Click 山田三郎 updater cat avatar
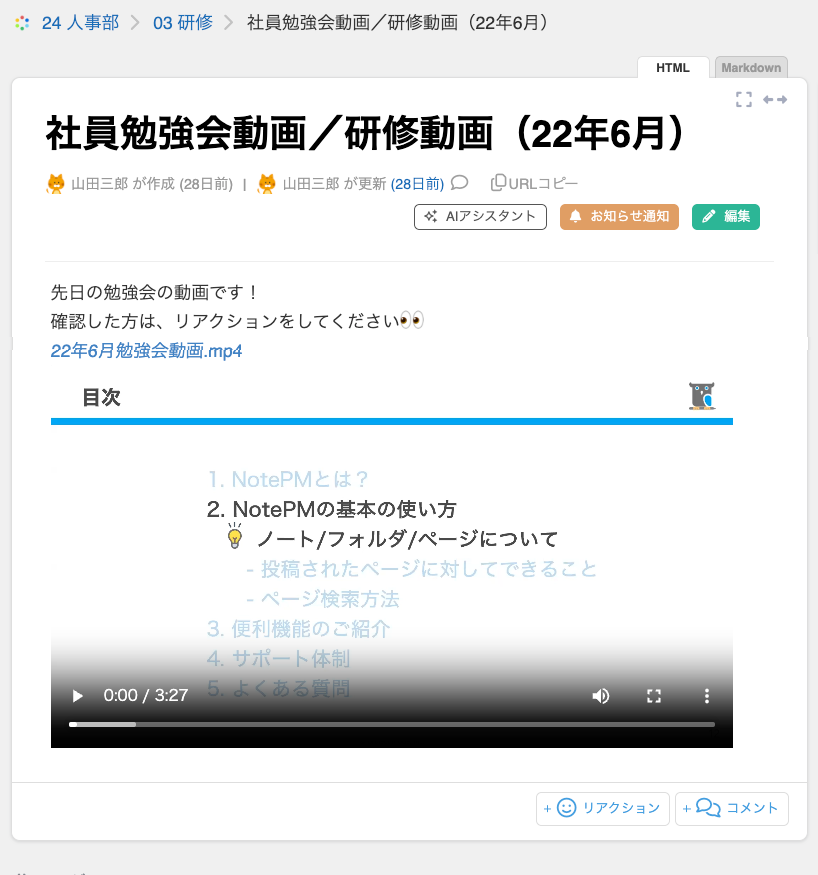Viewport: 818px width, 875px height. pyautogui.click(x=267, y=184)
